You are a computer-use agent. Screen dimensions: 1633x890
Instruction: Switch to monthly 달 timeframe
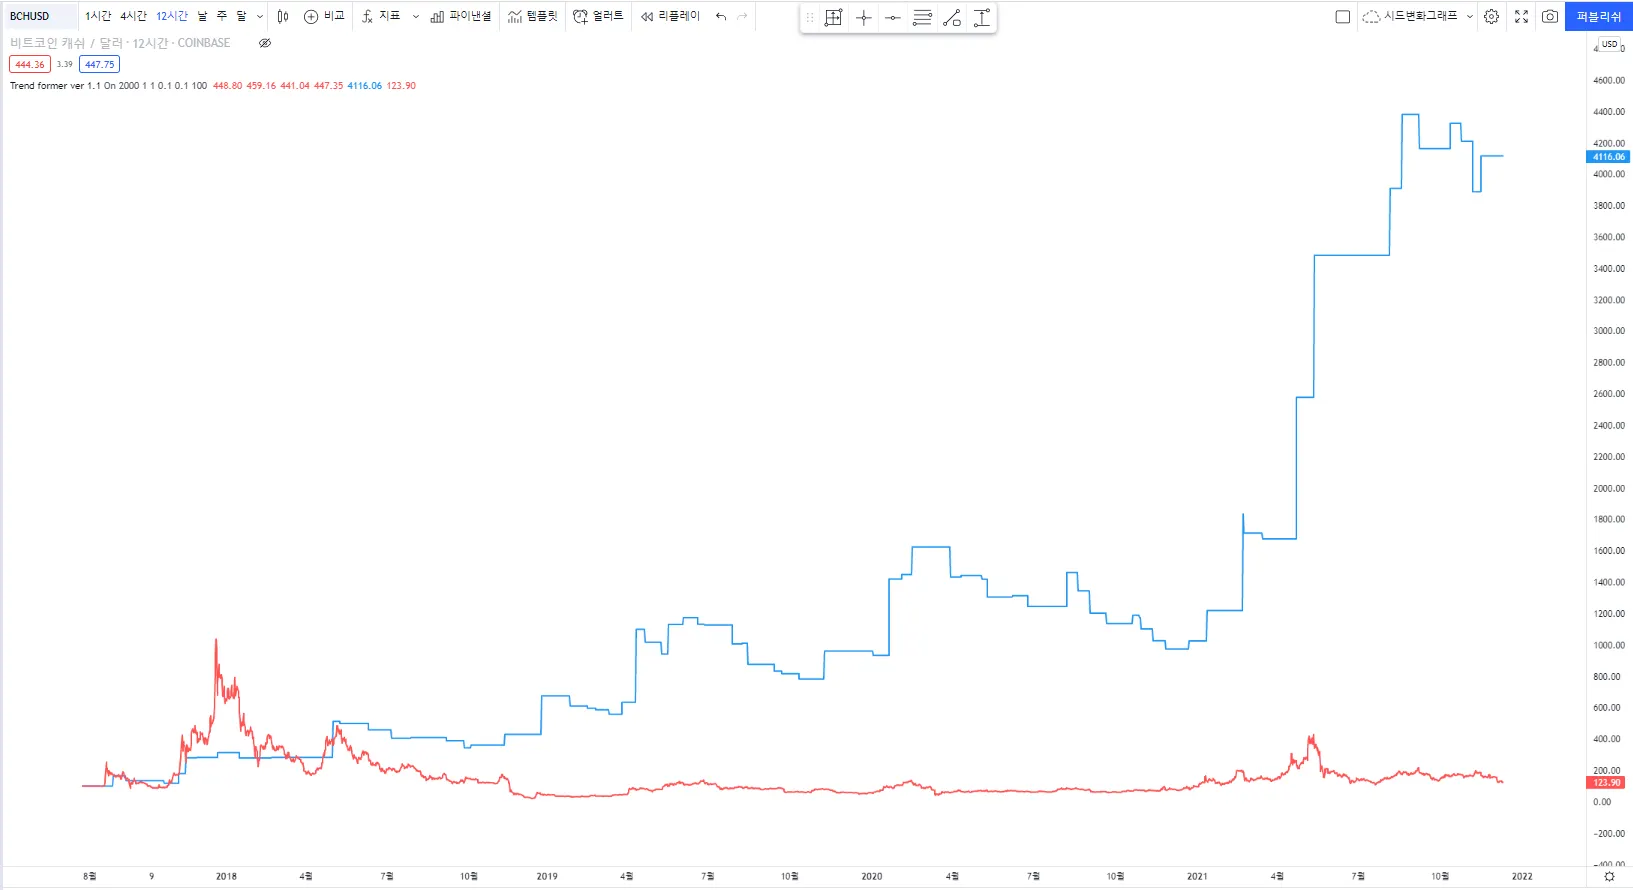point(241,16)
